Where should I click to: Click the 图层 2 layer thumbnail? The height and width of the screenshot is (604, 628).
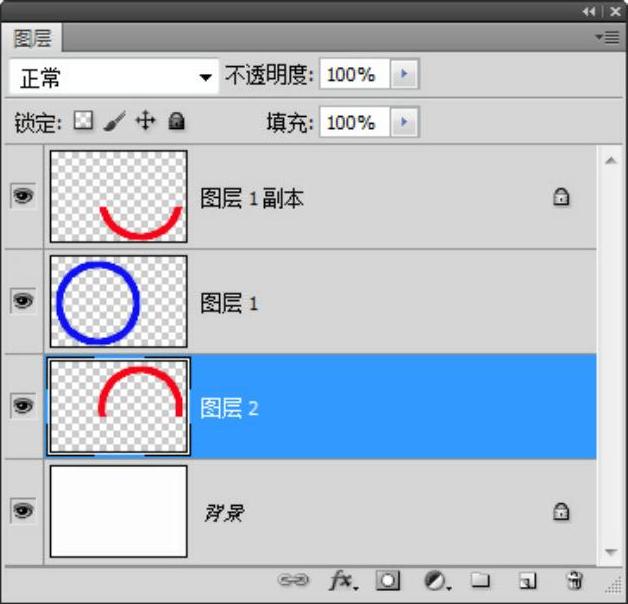coord(119,406)
